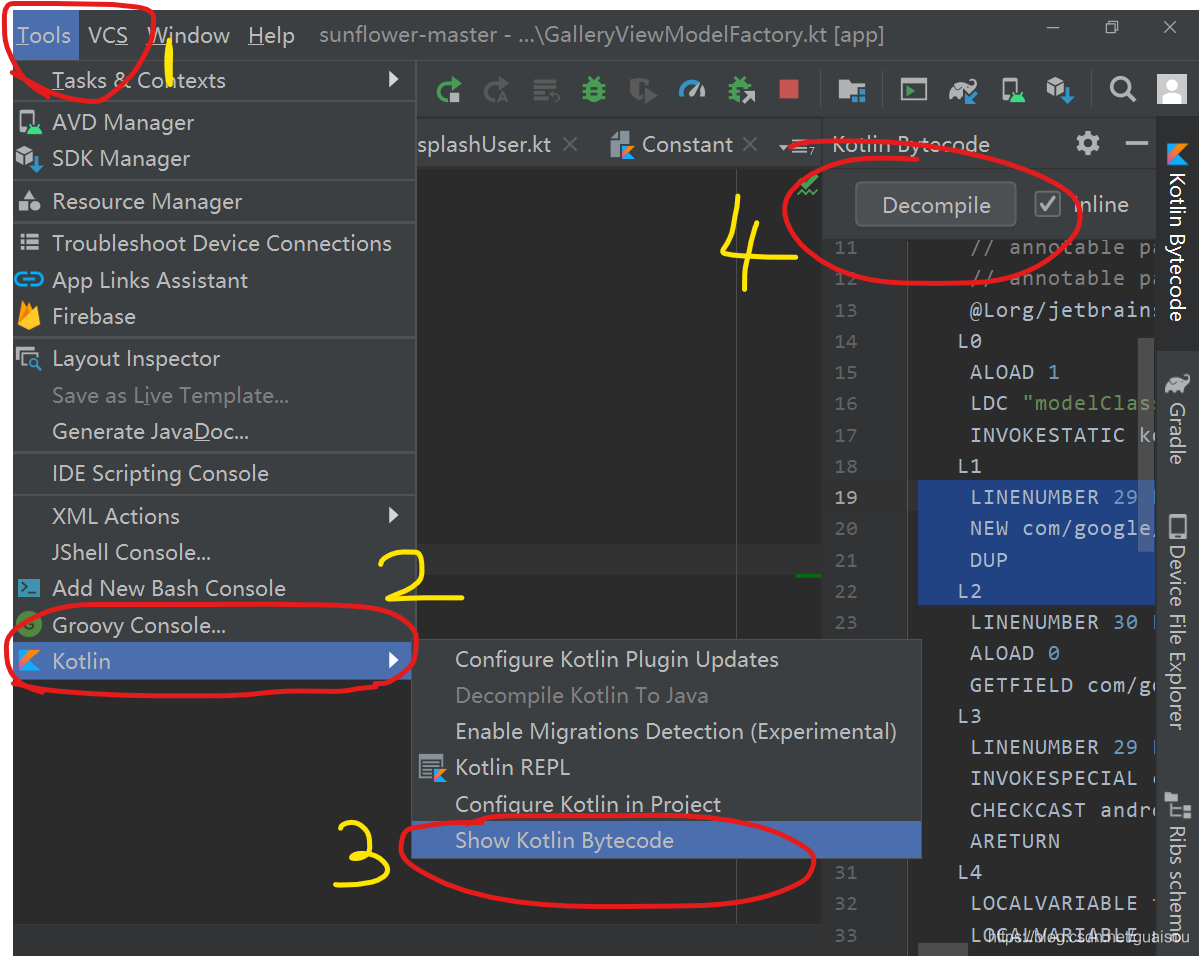Select AVD Manager from Tools menu
The image size is (1199, 956).
coord(214,122)
